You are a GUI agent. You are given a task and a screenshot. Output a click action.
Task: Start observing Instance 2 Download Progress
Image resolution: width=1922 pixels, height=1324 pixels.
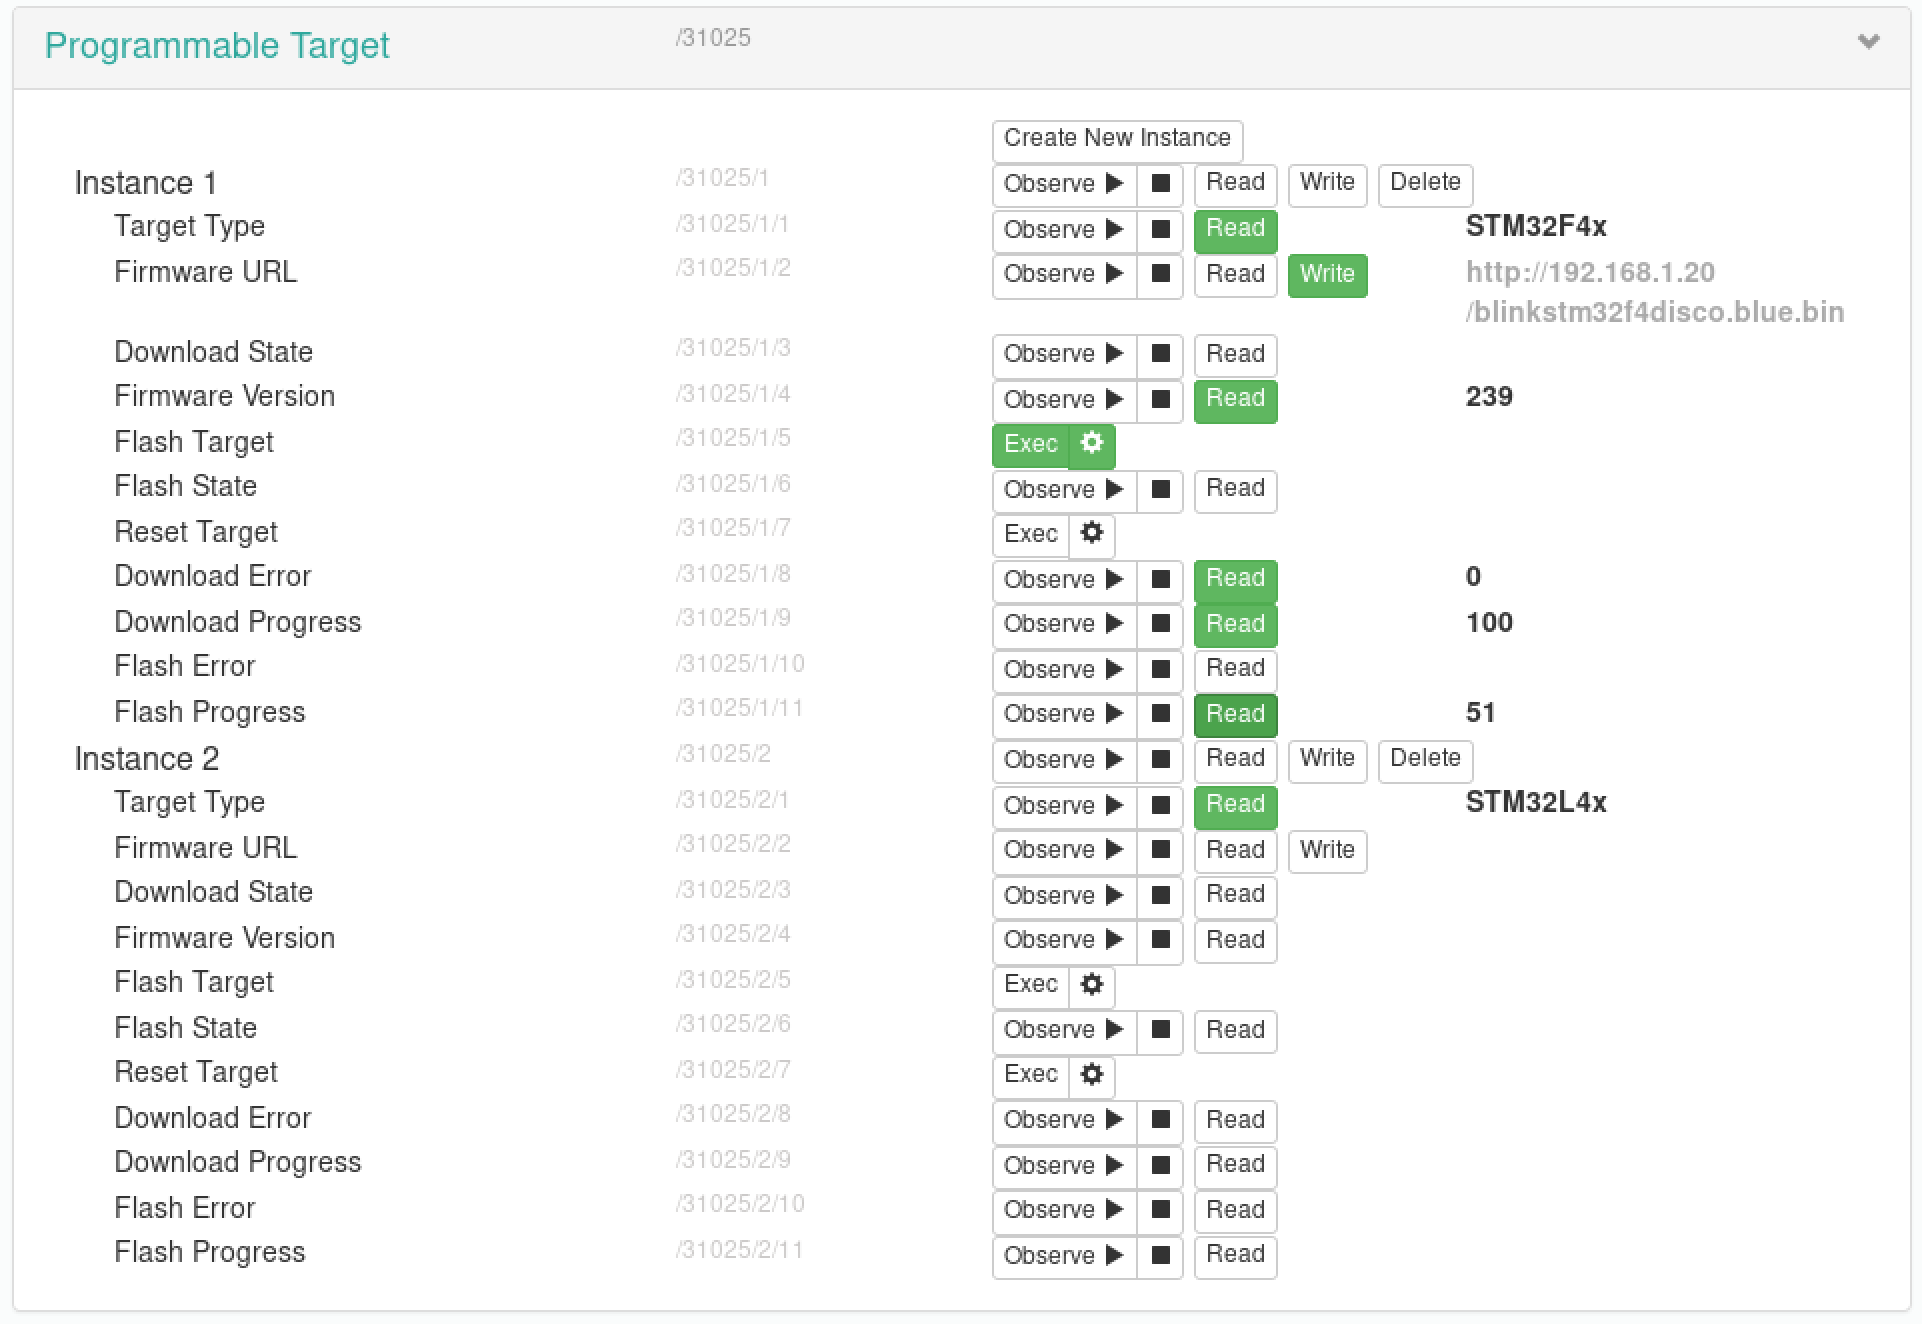point(1063,1165)
